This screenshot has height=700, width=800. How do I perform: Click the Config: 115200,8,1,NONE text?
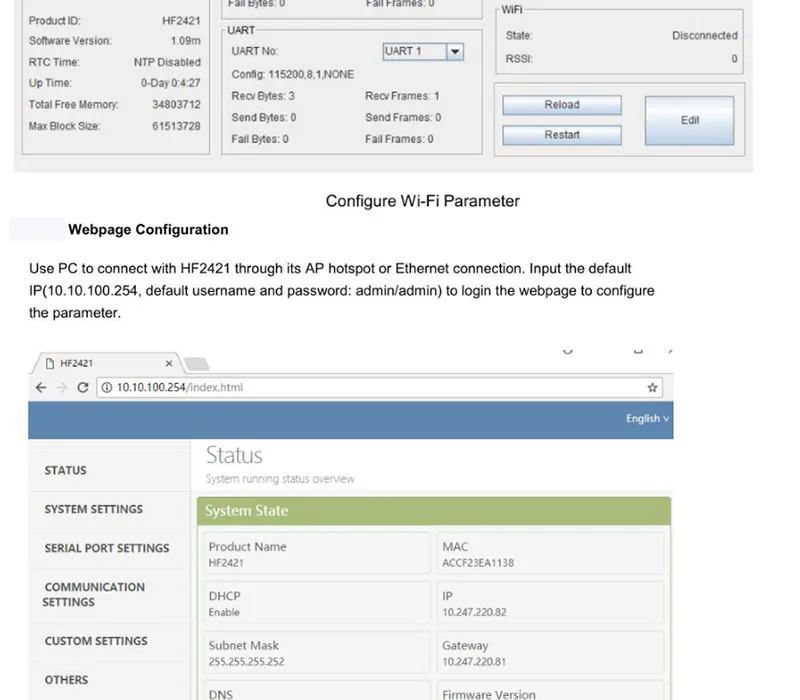293,74
